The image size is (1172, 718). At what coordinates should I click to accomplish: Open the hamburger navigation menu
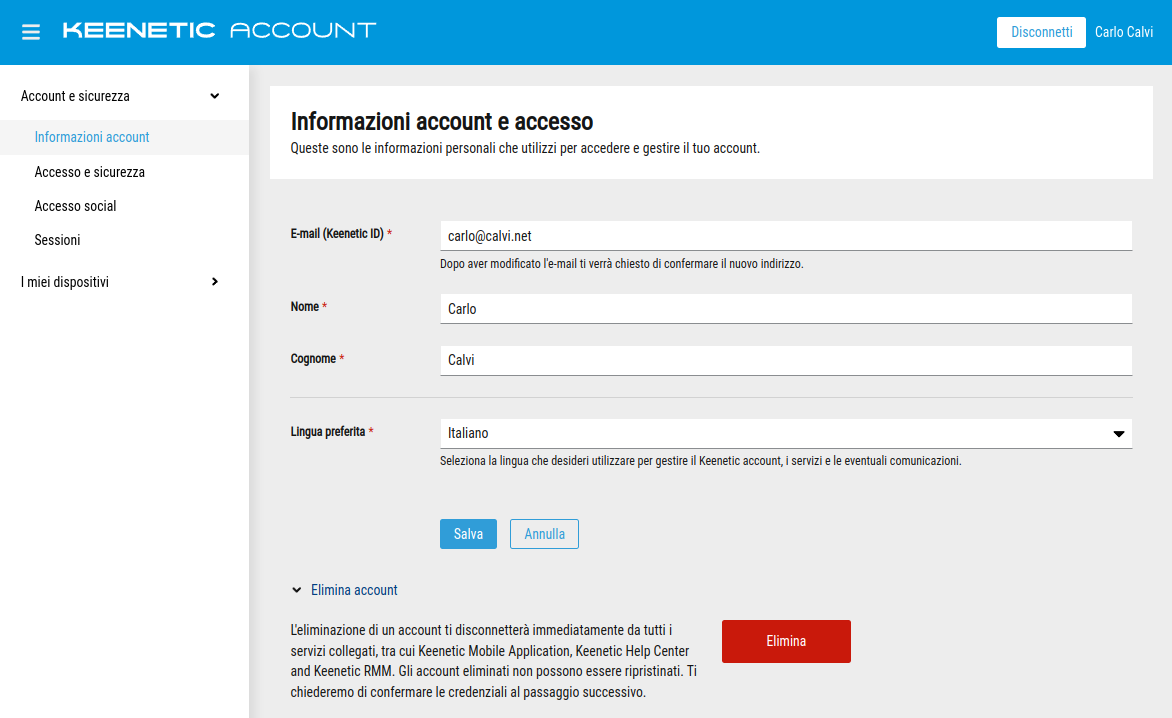pos(31,32)
